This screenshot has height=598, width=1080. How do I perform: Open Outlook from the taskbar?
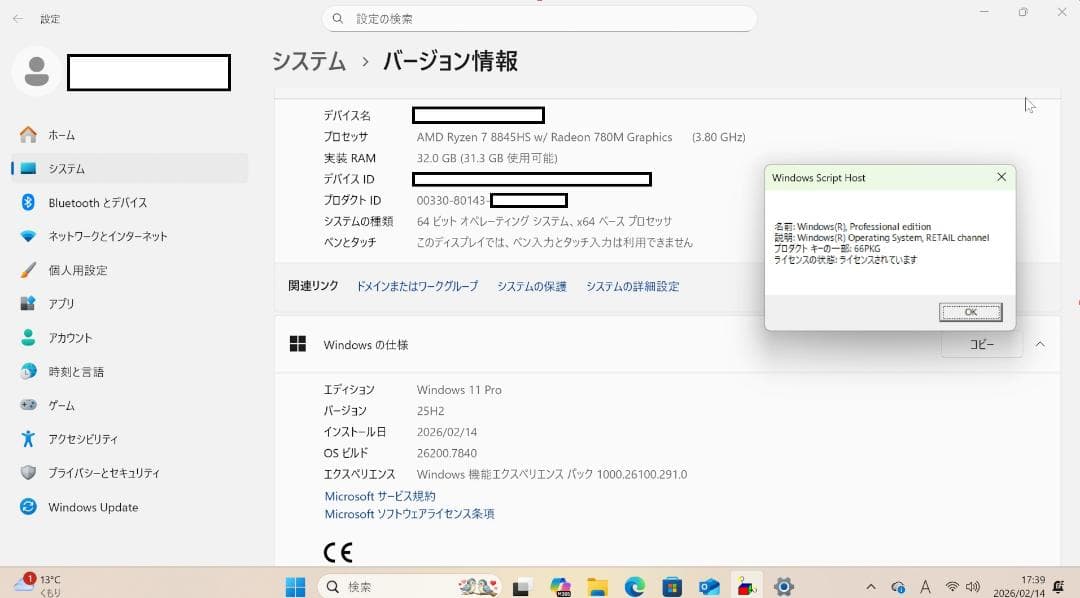(x=709, y=586)
